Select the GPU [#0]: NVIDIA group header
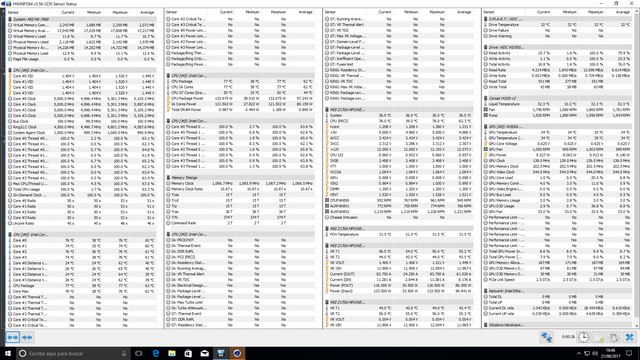Viewport: 640px width, 360px height. point(558,127)
